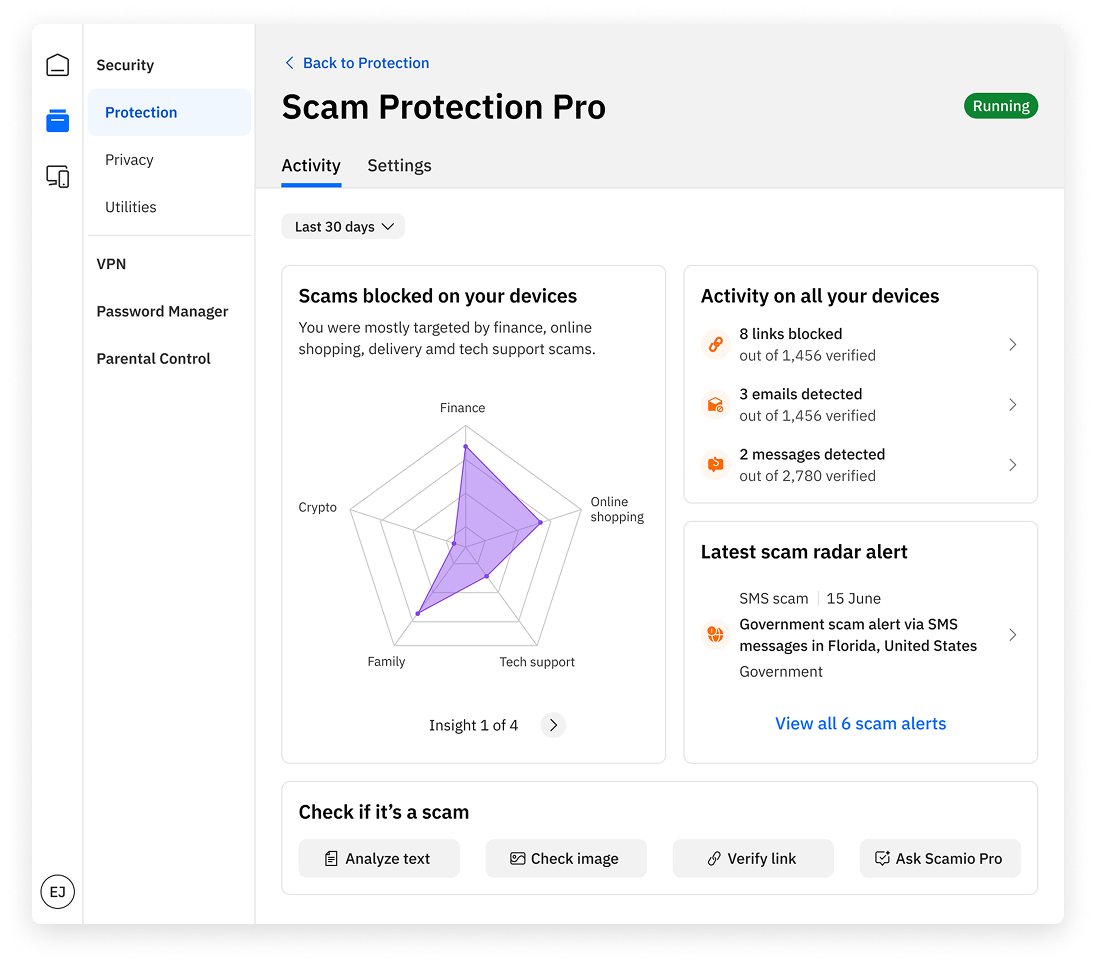Click the orange link icon beside links blocked
The width and height of the screenshot is (1096, 964).
(x=715, y=344)
